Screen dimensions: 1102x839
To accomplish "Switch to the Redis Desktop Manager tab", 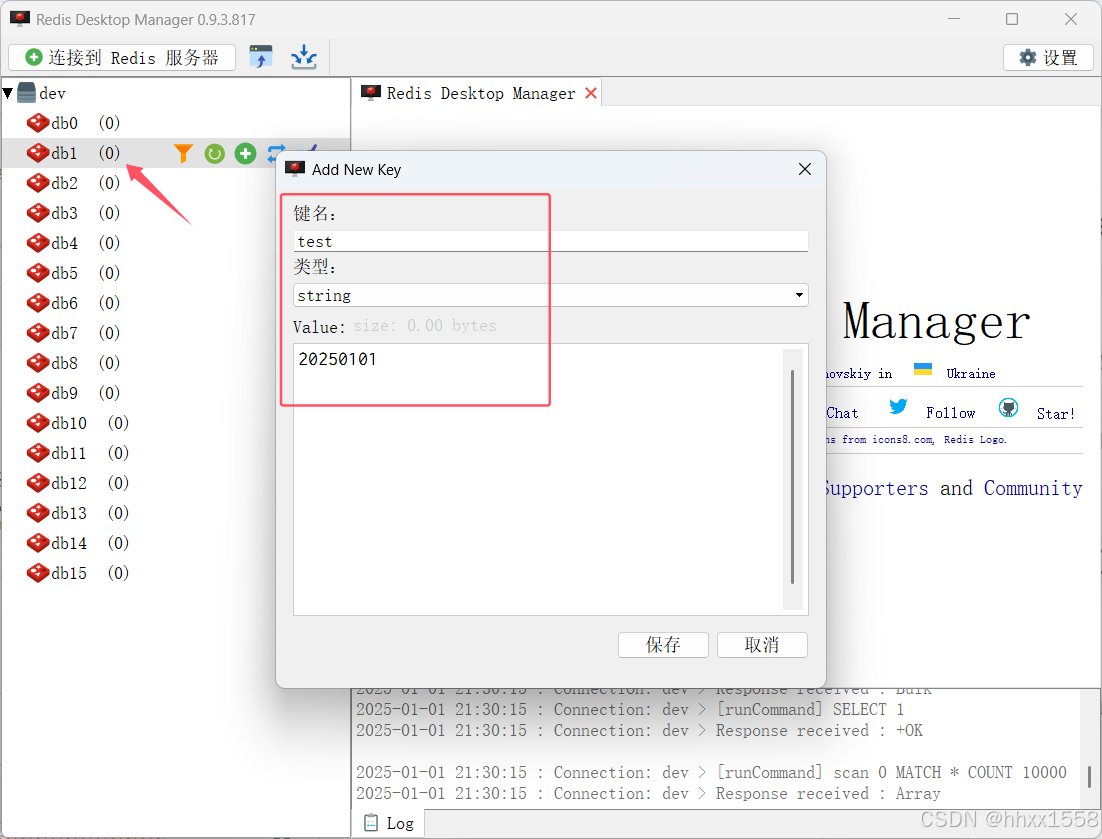I will pos(477,93).
